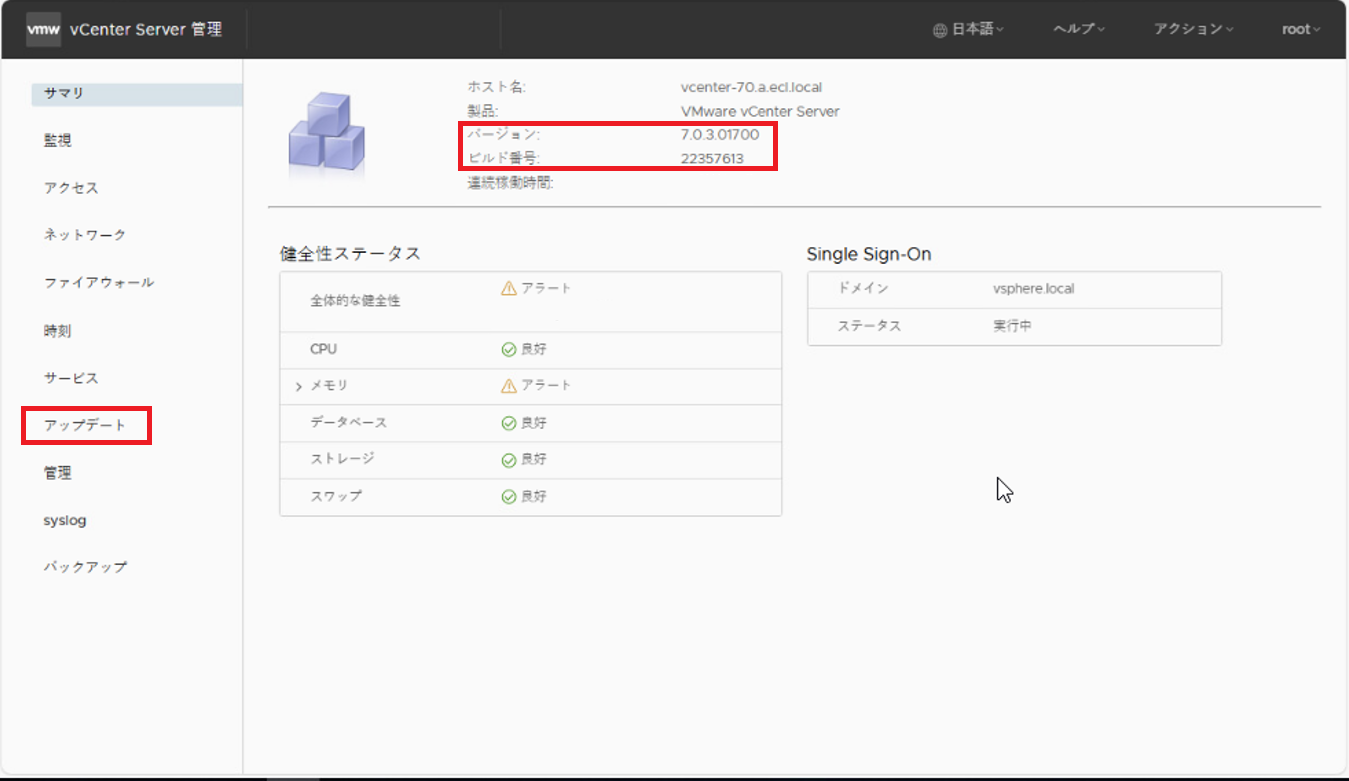Click the domain value vsphere.local

[1034, 288]
